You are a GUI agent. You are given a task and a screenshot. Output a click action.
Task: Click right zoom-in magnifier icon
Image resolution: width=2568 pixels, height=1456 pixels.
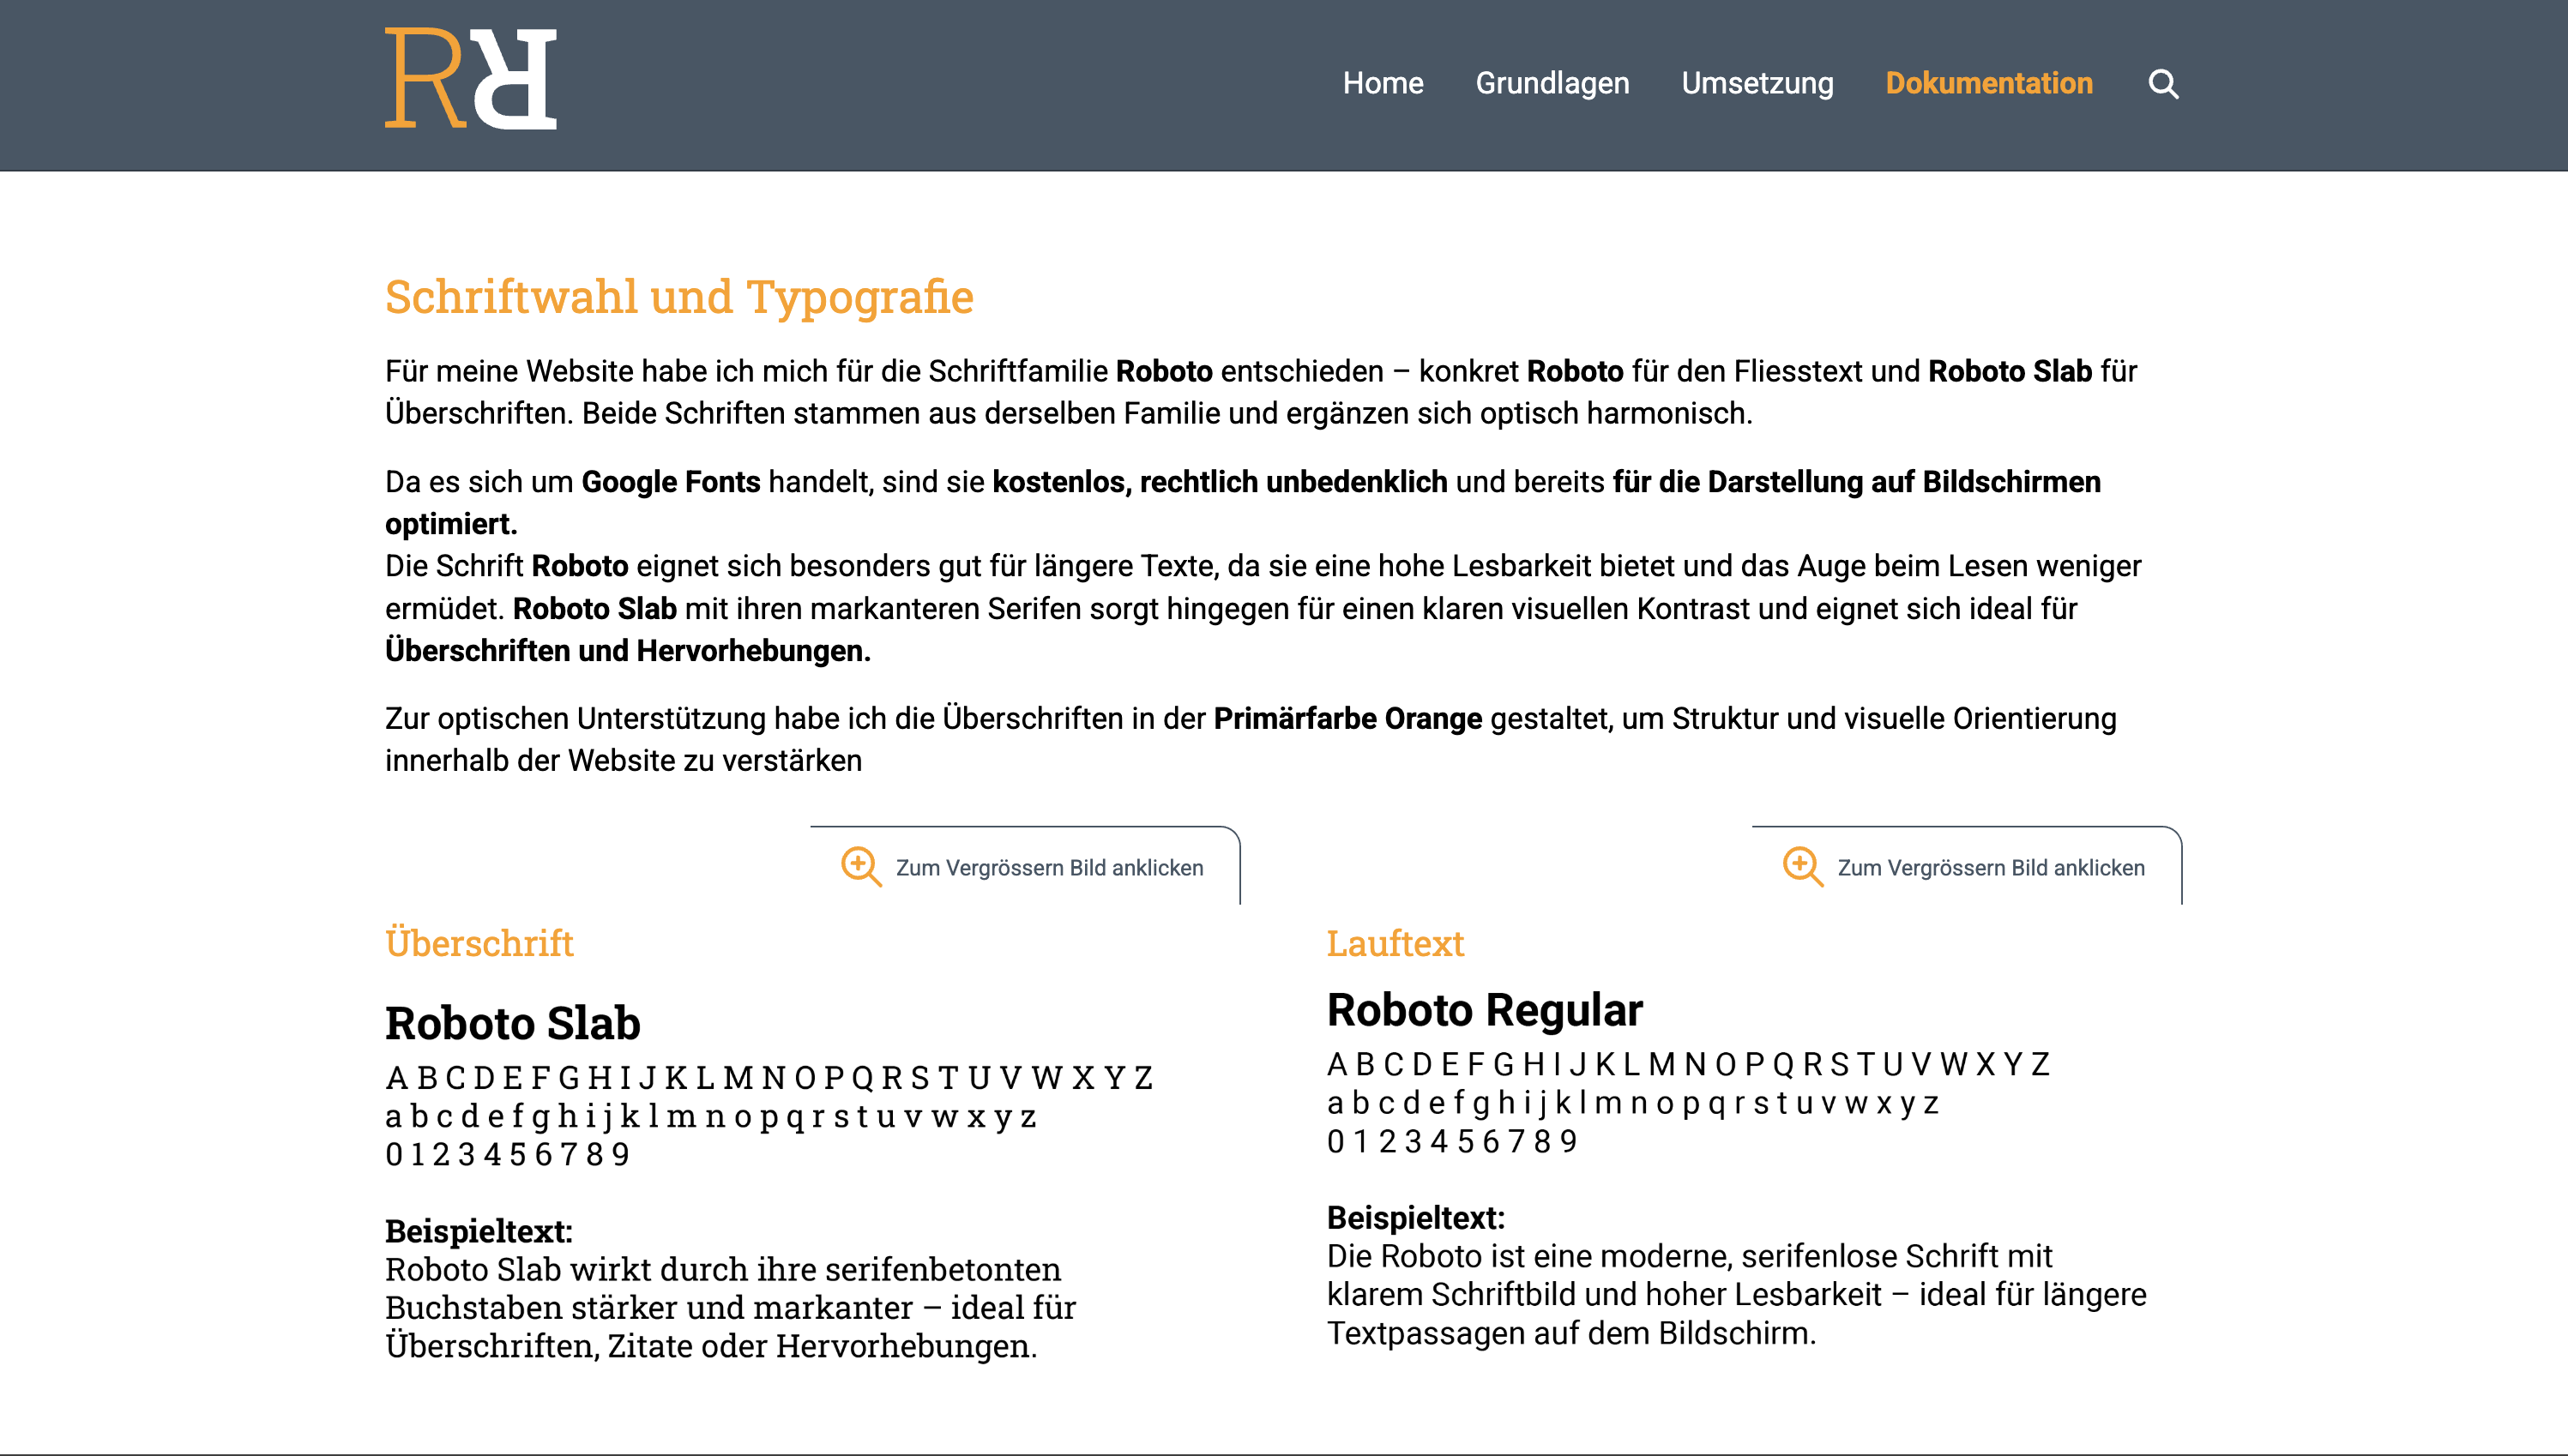(1802, 866)
